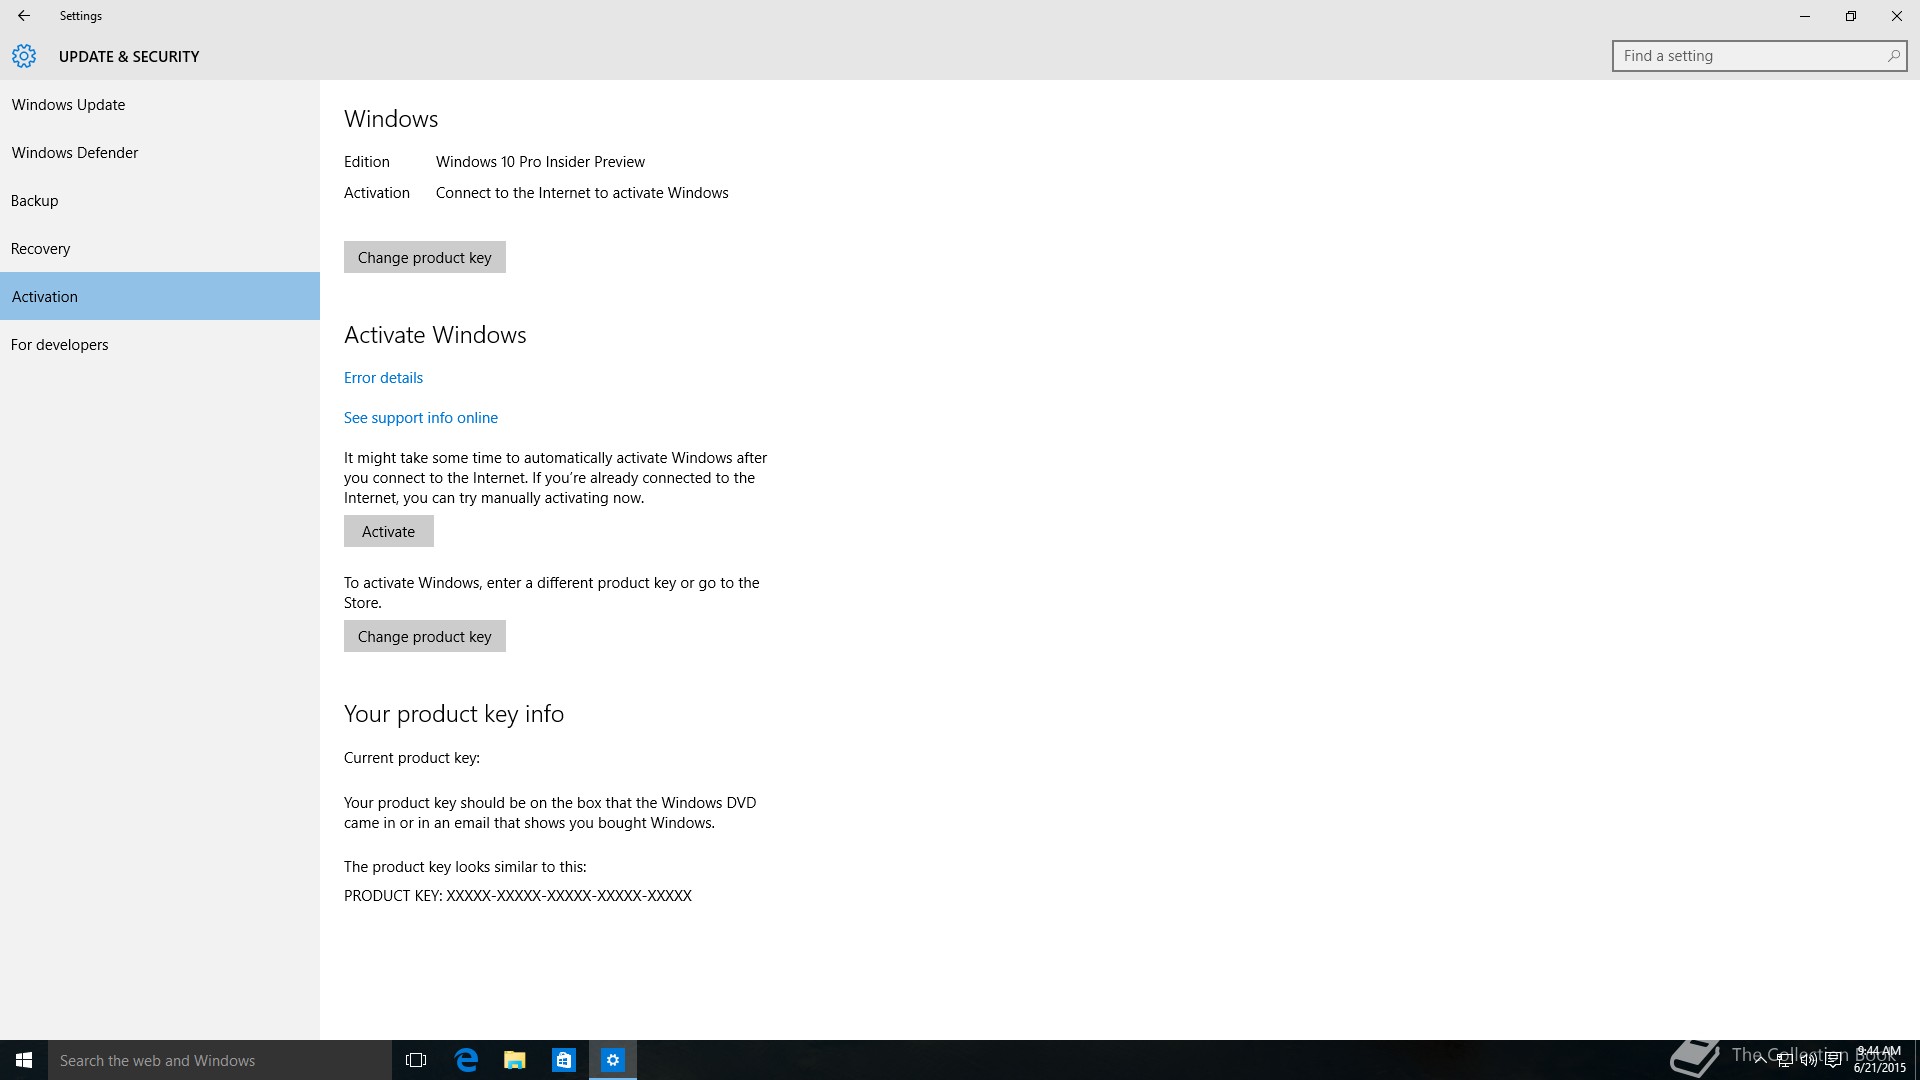Click the Edition label

coord(367,162)
